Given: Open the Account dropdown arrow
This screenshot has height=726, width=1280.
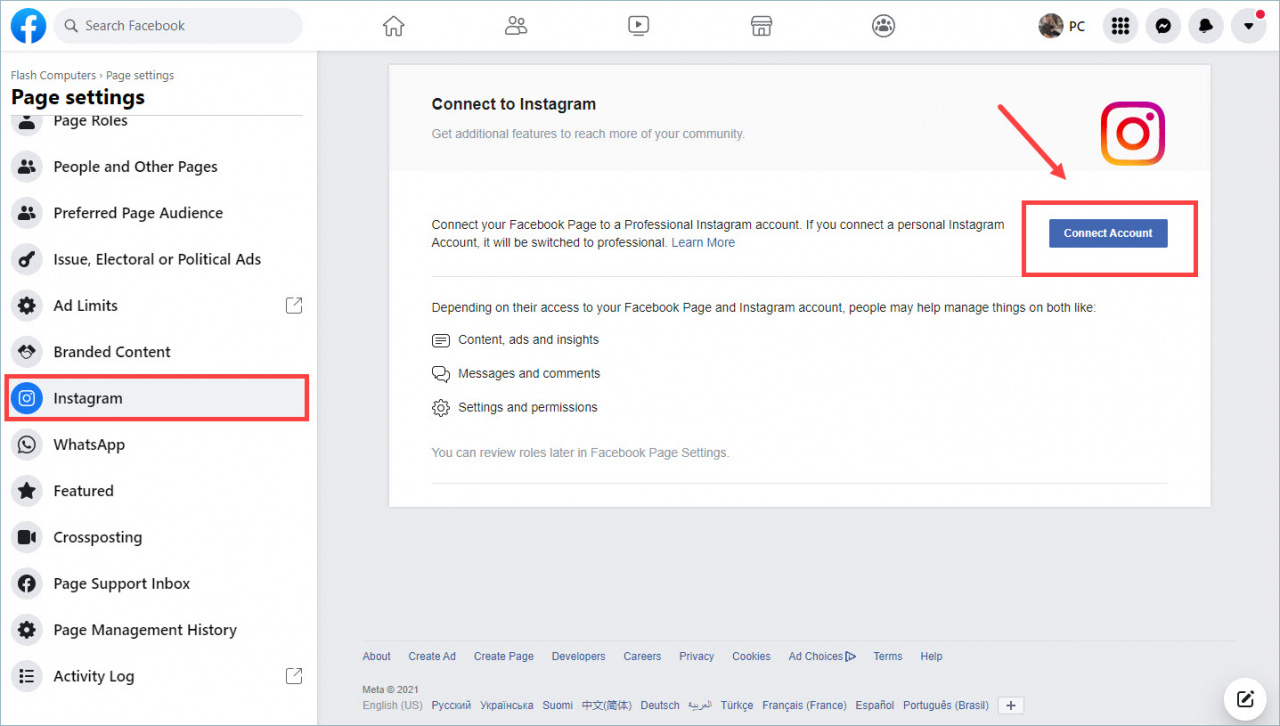Looking at the screenshot, I should (x=1248, y=26).
